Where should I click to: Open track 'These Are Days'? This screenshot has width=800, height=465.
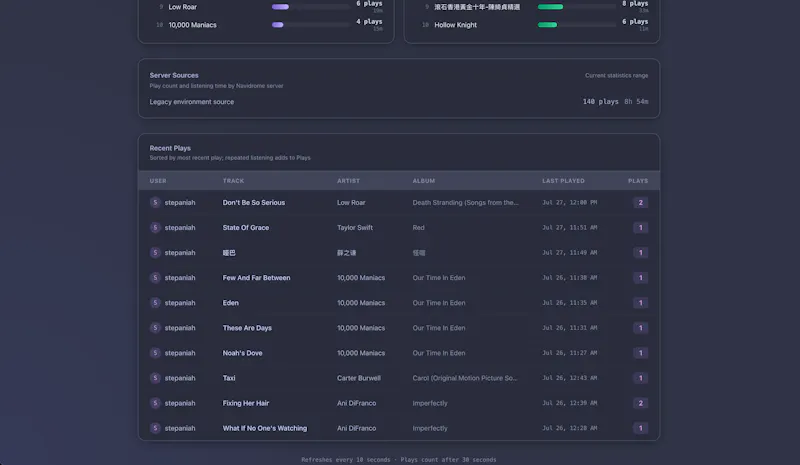(x=247, y=328)
